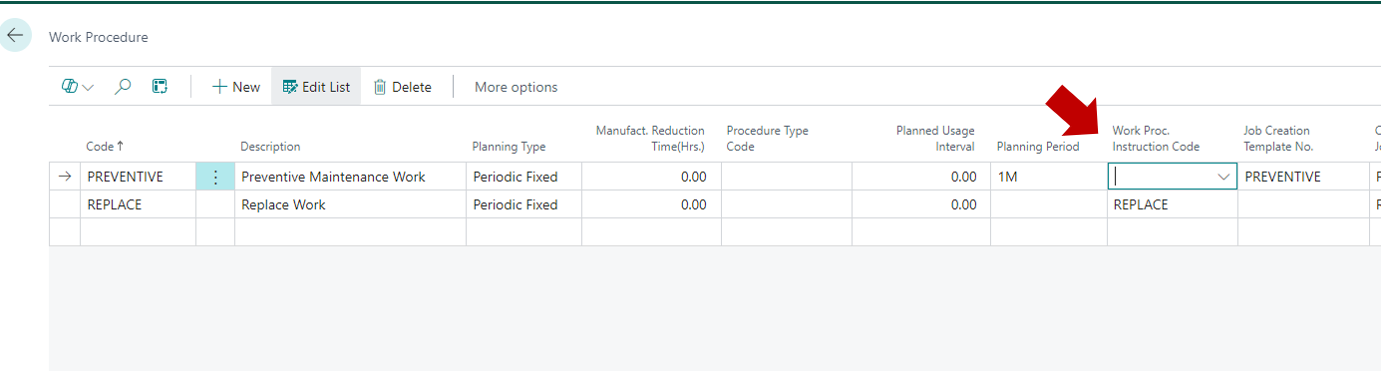Open row menu dots for PREVENTIVE
The width and height of the screenshot is (1381, 371).
click(215, 177)
